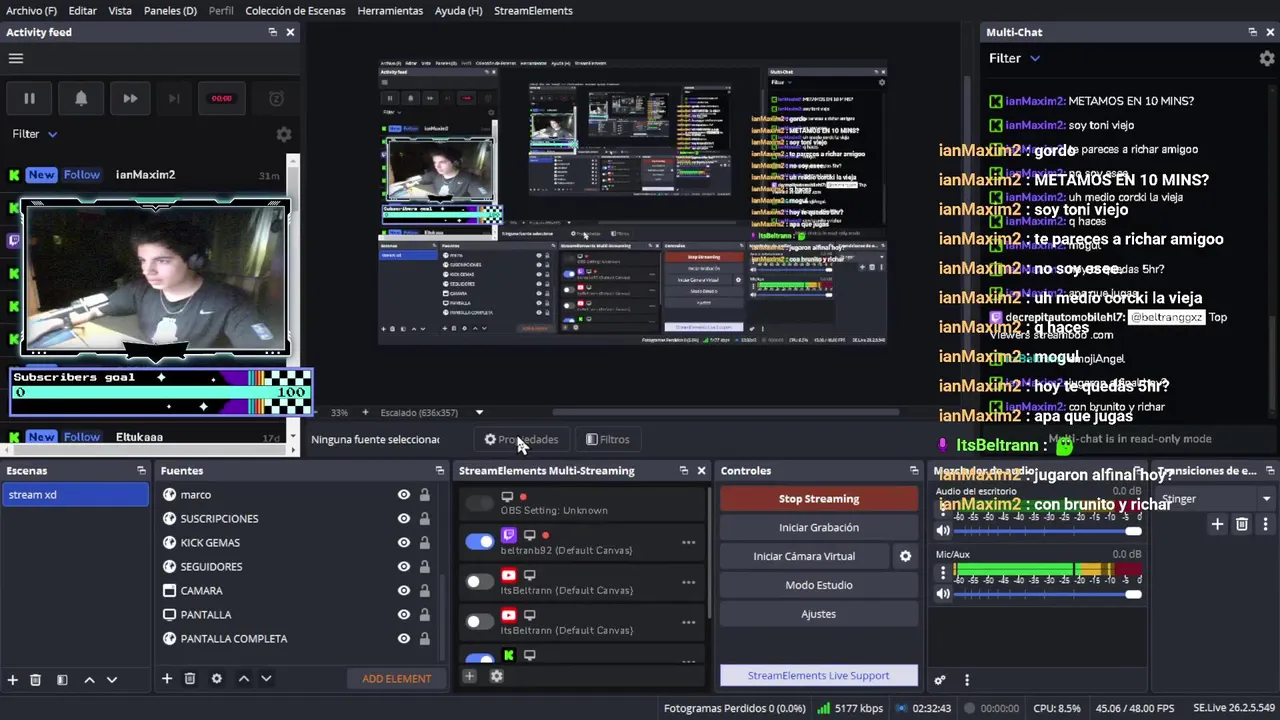
Task: Click Iniciar Grabación button
Action: (819, 528)
